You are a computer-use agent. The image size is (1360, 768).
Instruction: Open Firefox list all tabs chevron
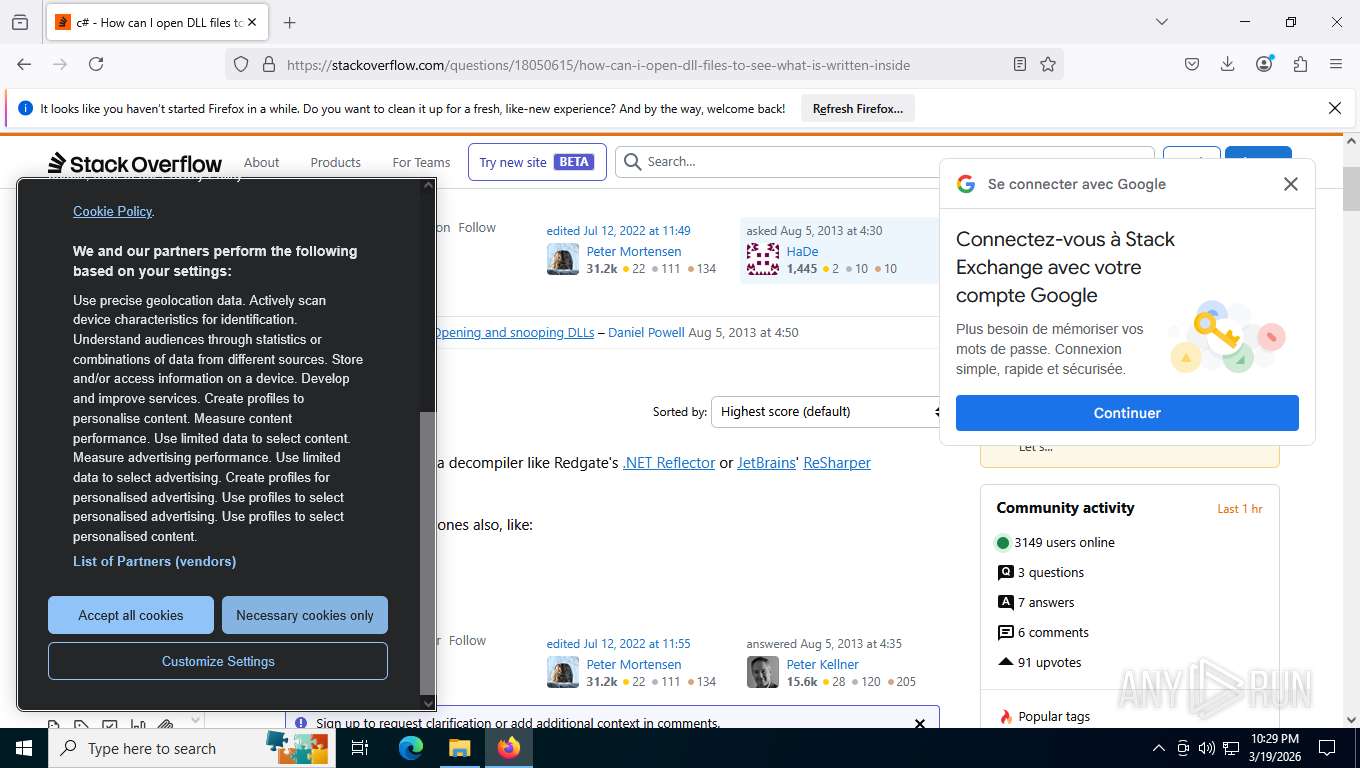[x=1161, y=22]
